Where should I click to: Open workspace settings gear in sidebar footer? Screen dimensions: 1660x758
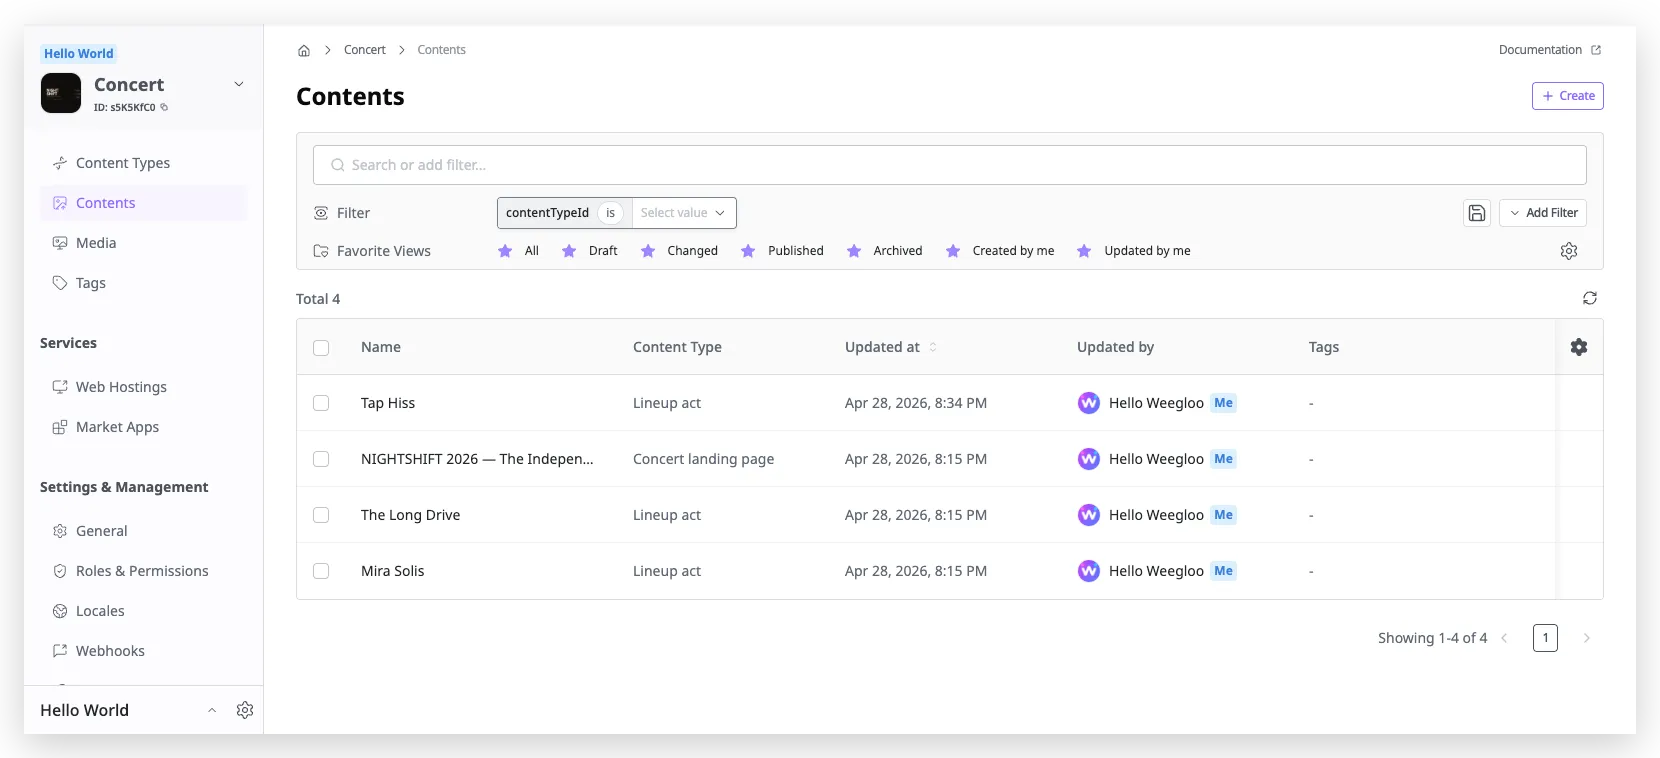(x=245, y=710)
